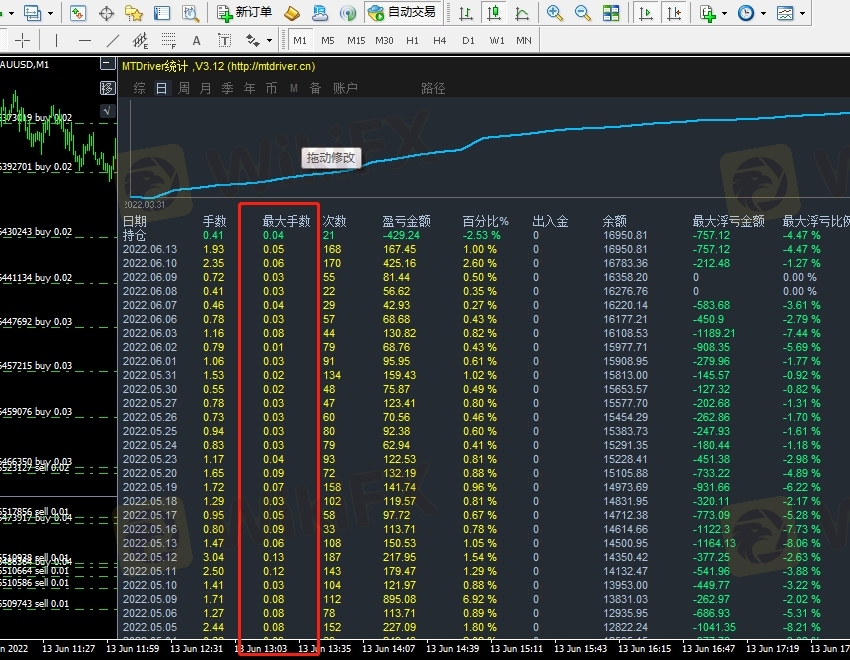Tile chart windows icon
This screenshot has height=660, width=850.
609,13
